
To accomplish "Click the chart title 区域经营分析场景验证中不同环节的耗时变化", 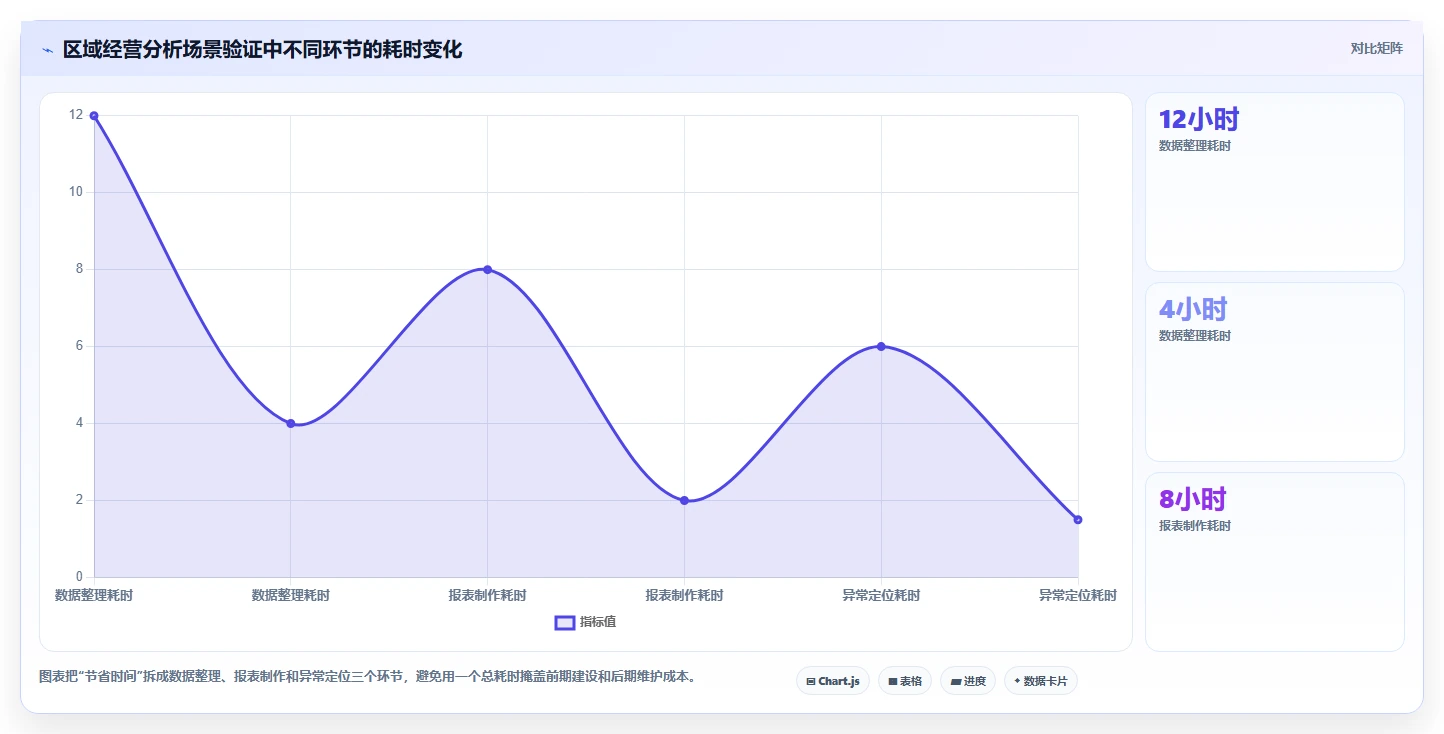I will 263,50.
